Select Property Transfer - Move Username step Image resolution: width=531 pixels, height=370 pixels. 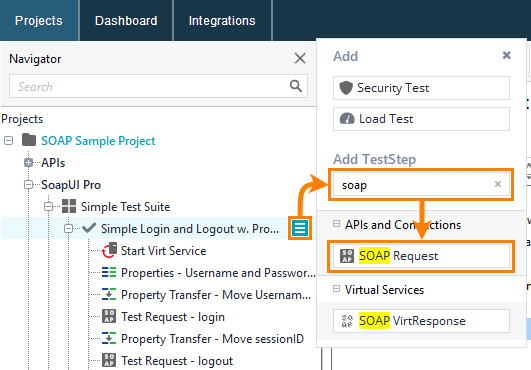point(216,295)
